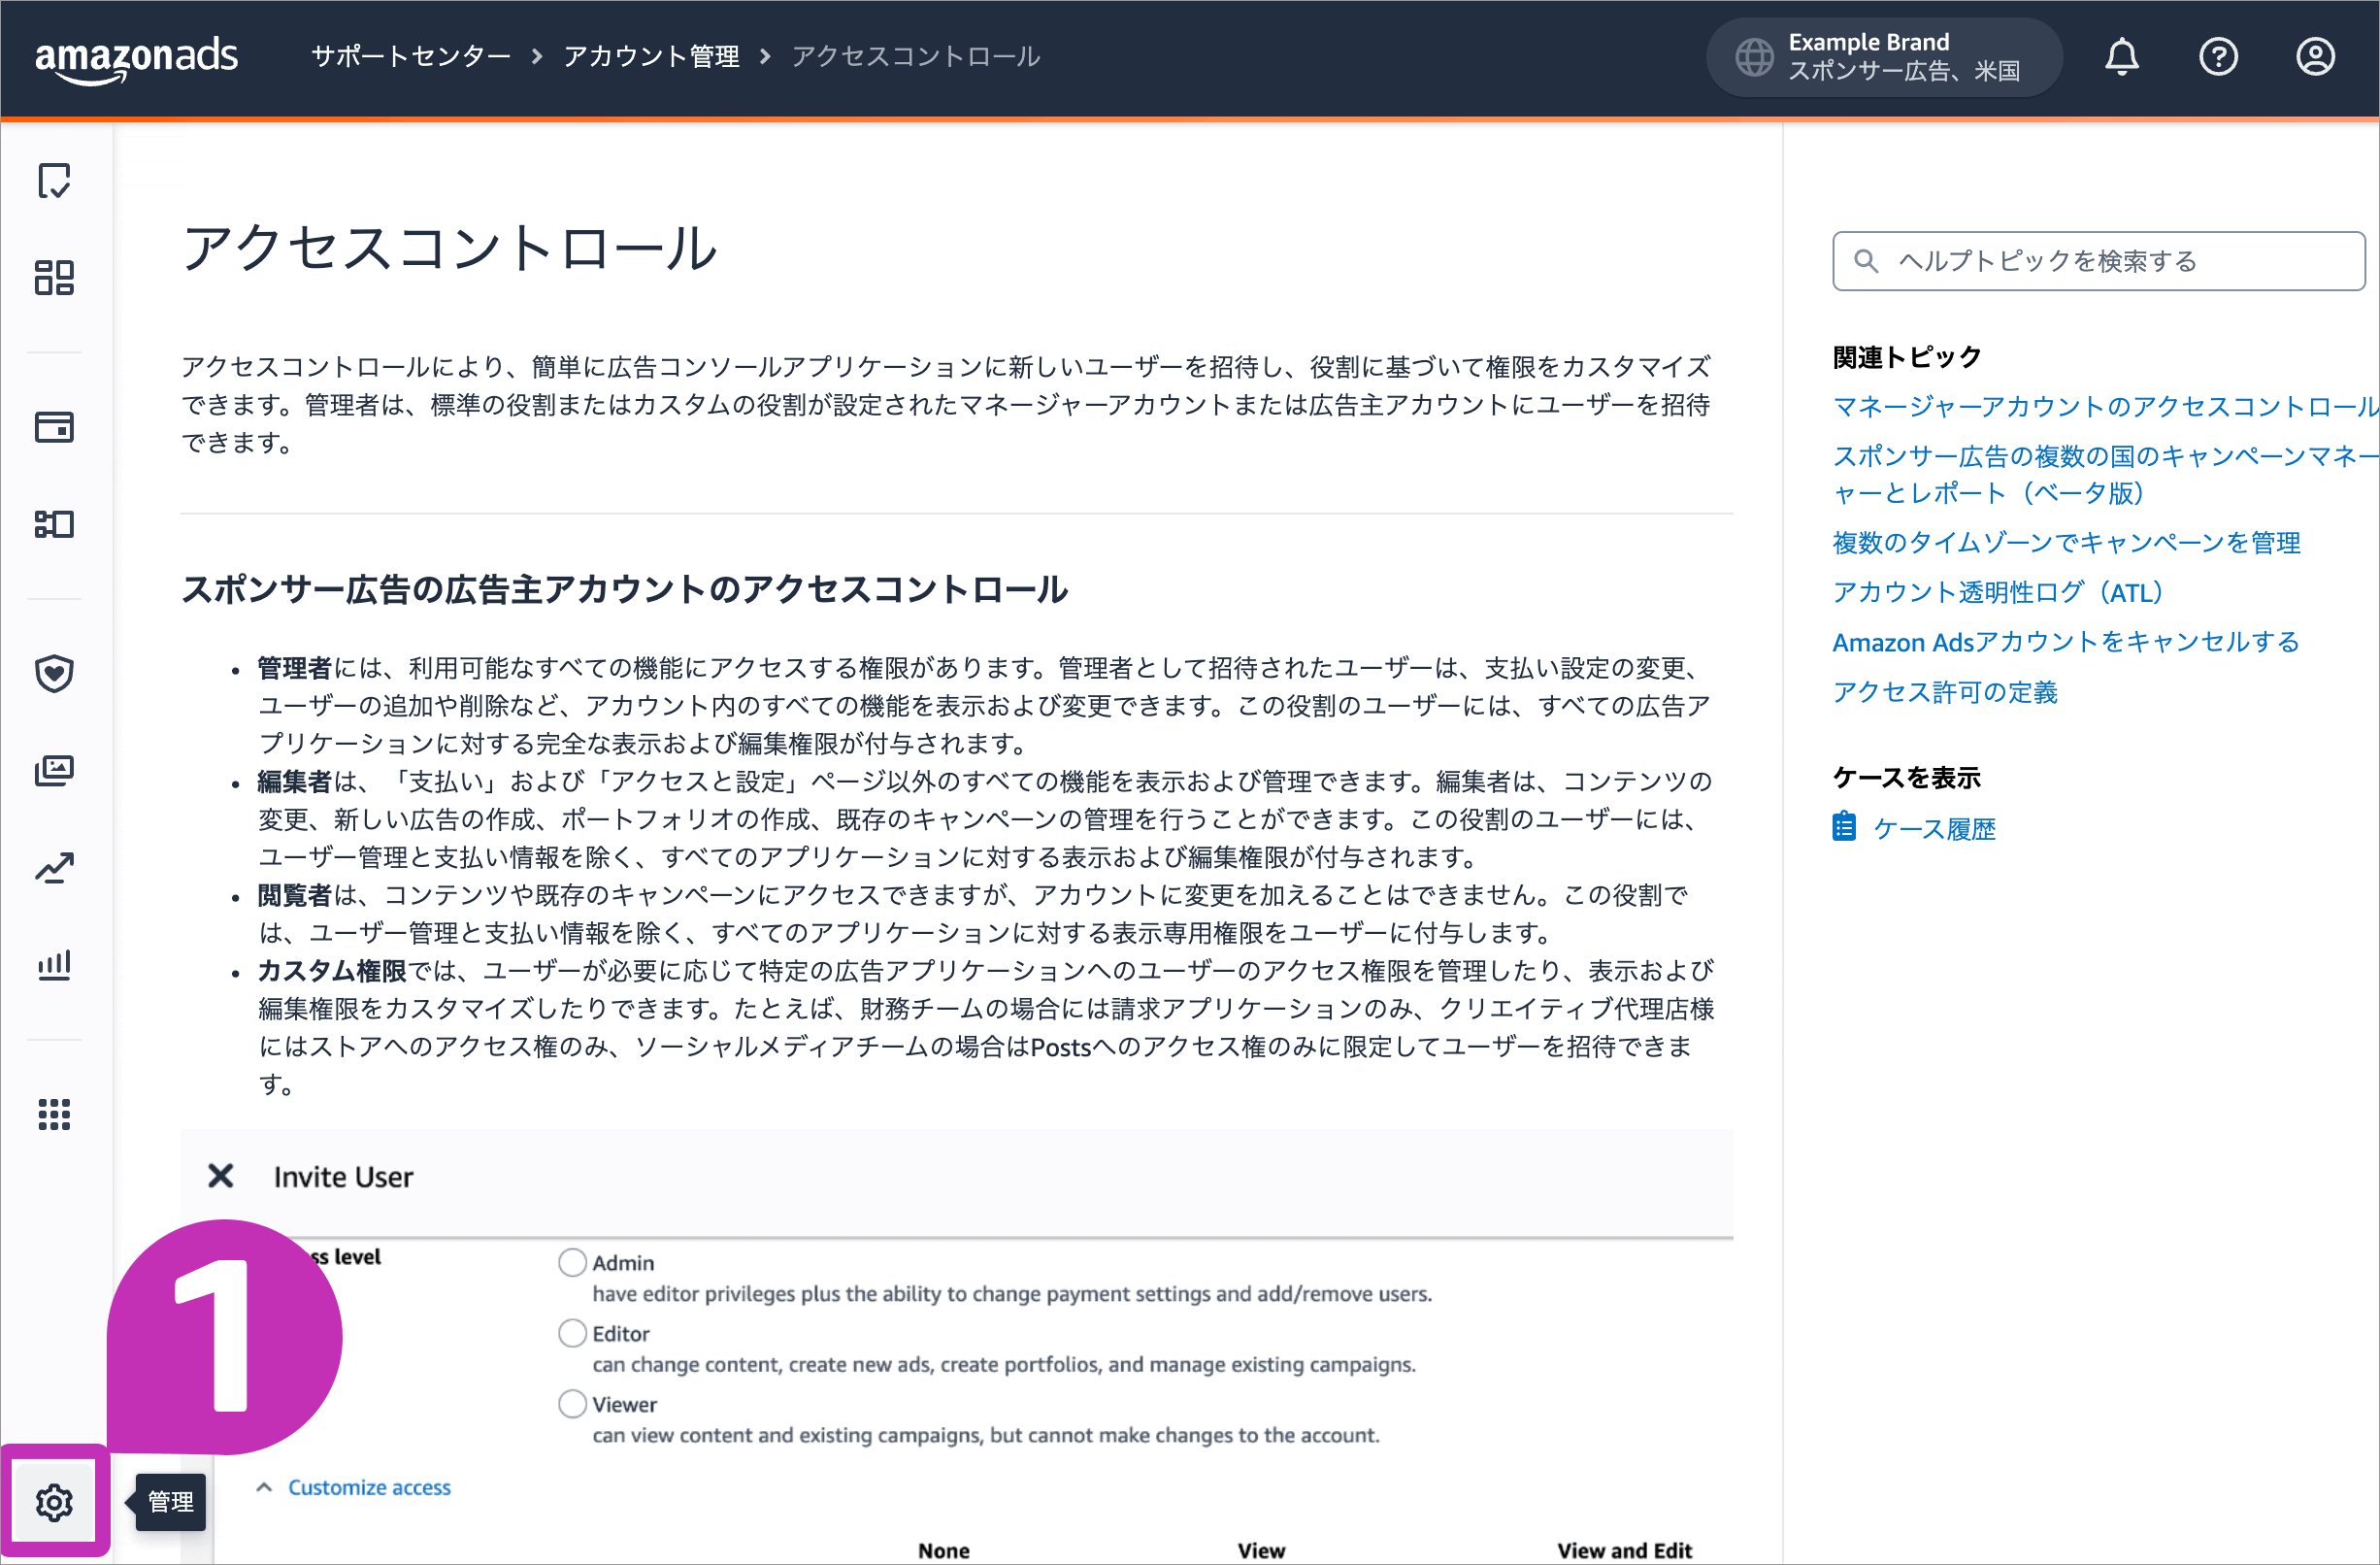Open the apps grid icon in sidebar

pos(55,1115)
